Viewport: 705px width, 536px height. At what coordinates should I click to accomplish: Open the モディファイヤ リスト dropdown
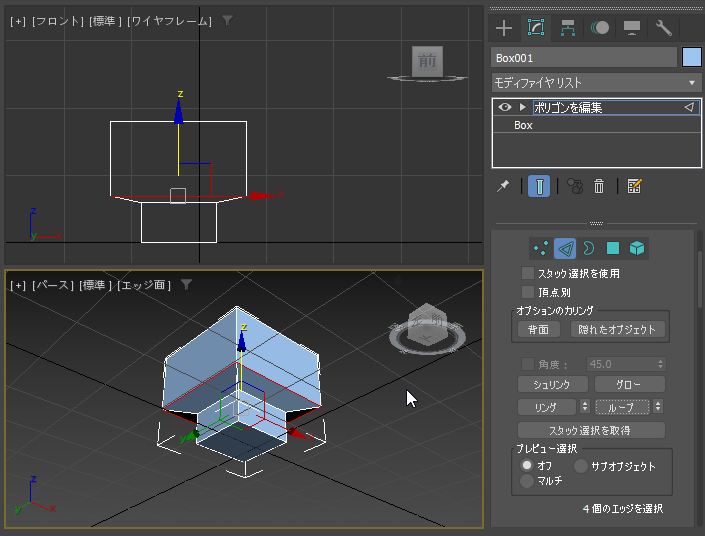(x=596, y=83)
